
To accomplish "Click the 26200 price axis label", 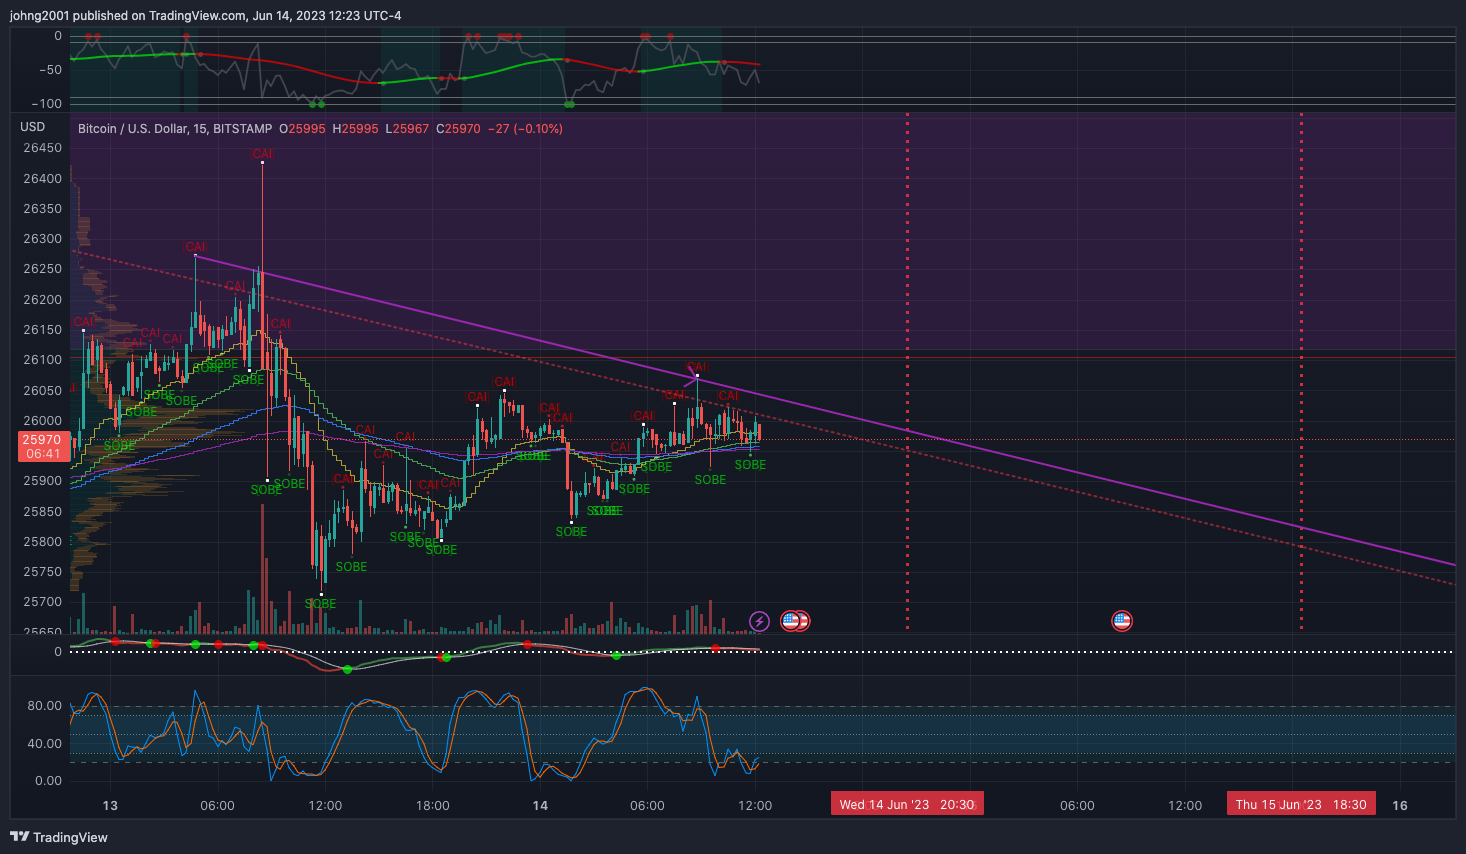I will (42, 300).
